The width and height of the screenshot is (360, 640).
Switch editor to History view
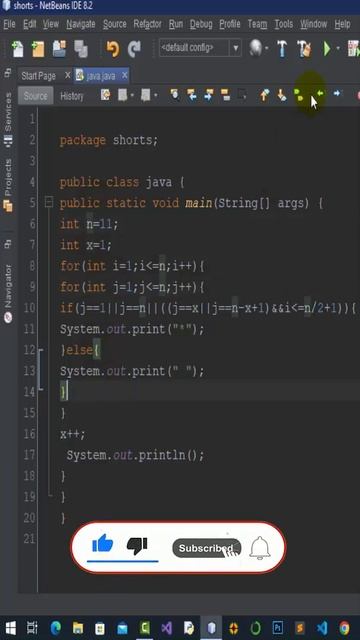[x=72, y=96]
